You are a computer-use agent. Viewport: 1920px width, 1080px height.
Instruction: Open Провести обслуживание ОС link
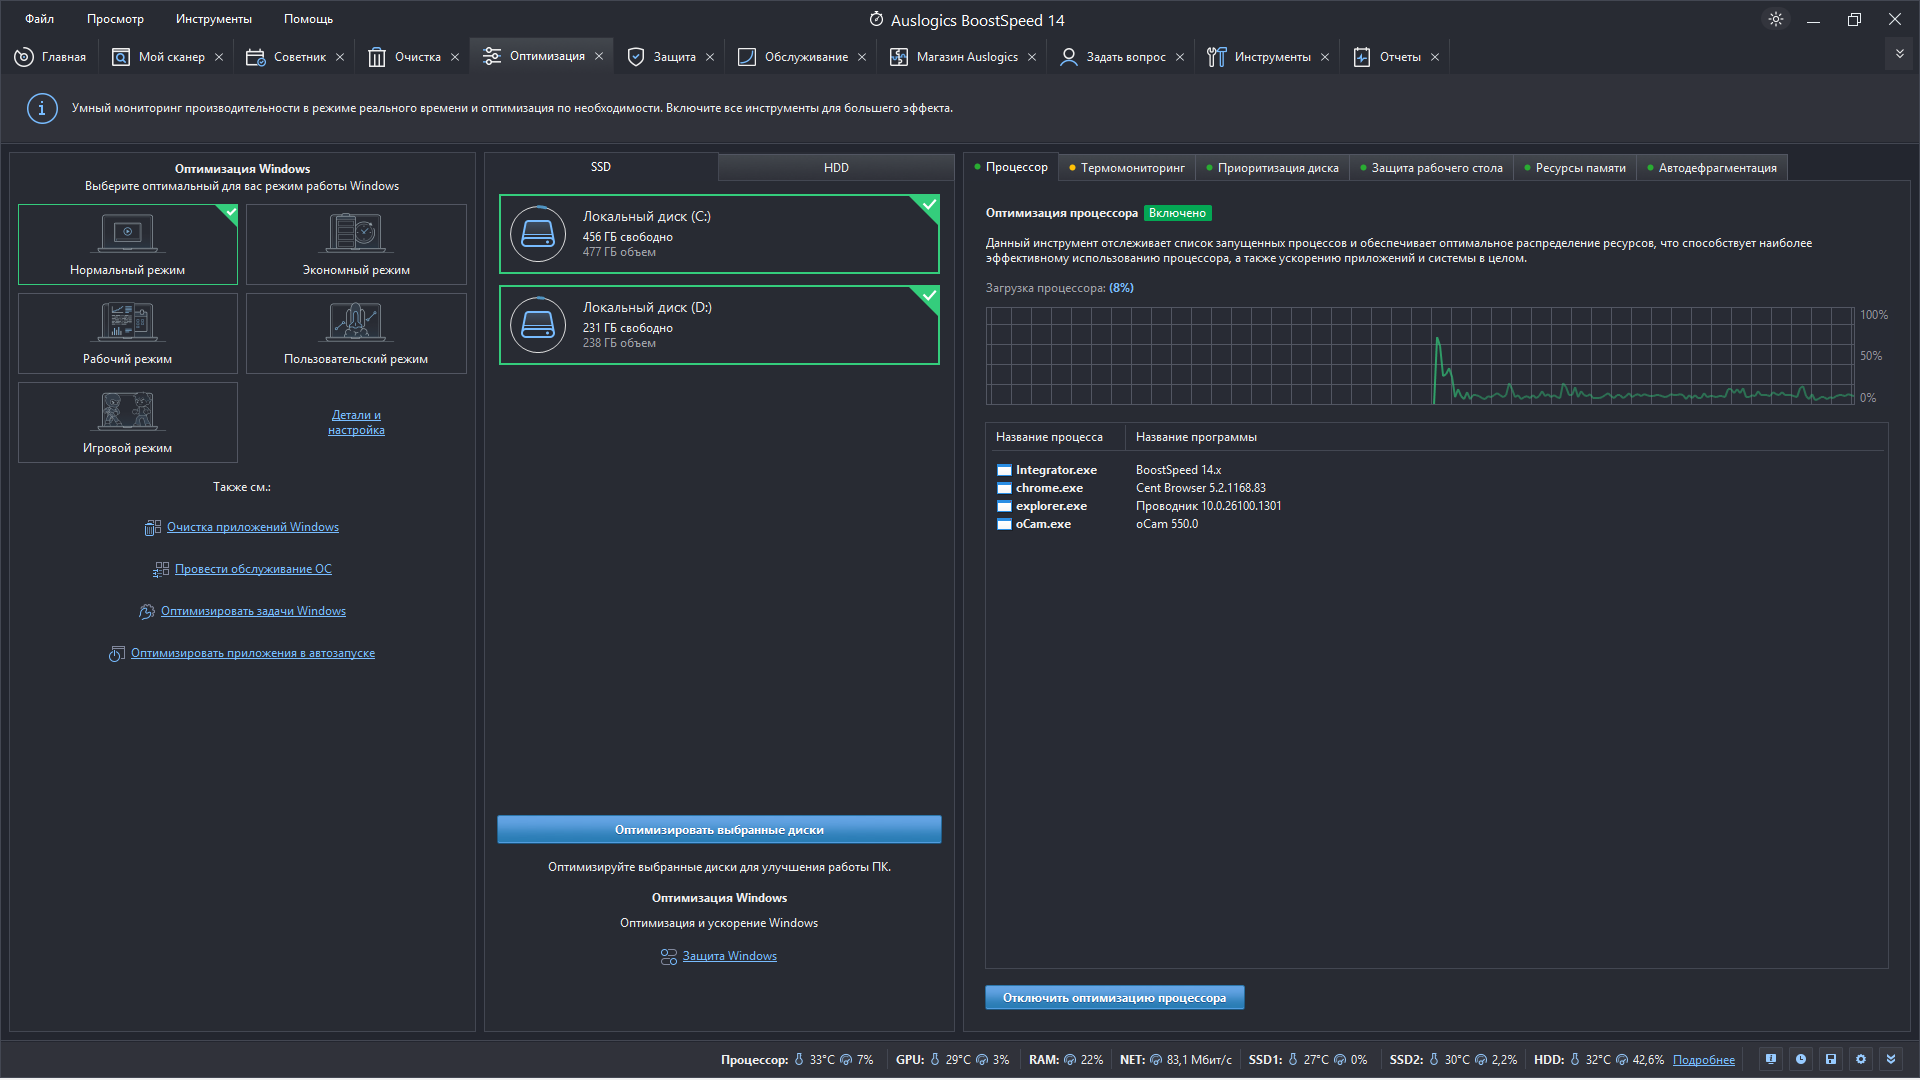pyautogui.click(x=253, y=569)
